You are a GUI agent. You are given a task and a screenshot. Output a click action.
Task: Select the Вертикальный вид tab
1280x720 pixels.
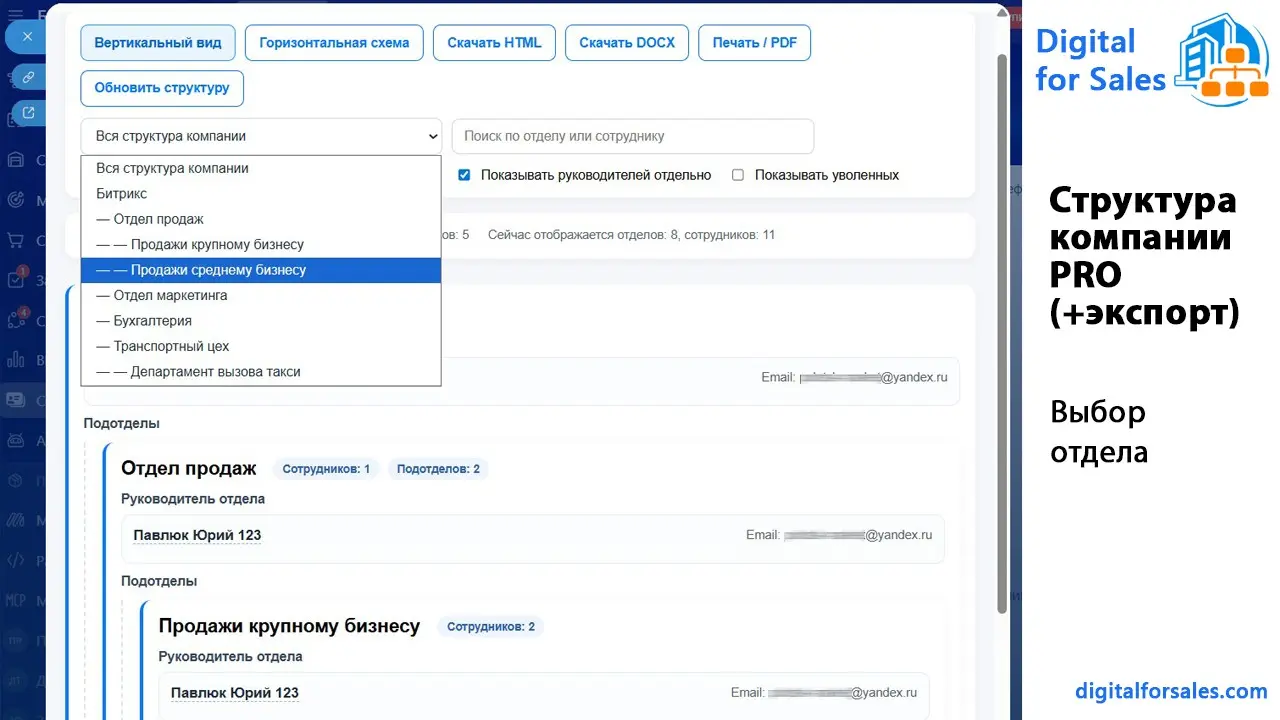157,42
